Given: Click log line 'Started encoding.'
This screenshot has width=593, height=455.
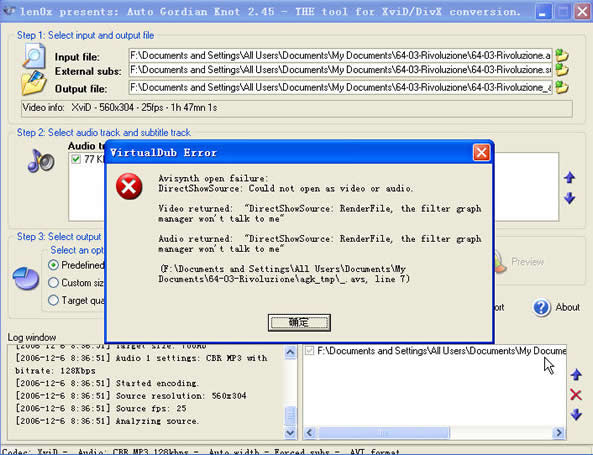Looking at the screenshot, I should point(106,383).
